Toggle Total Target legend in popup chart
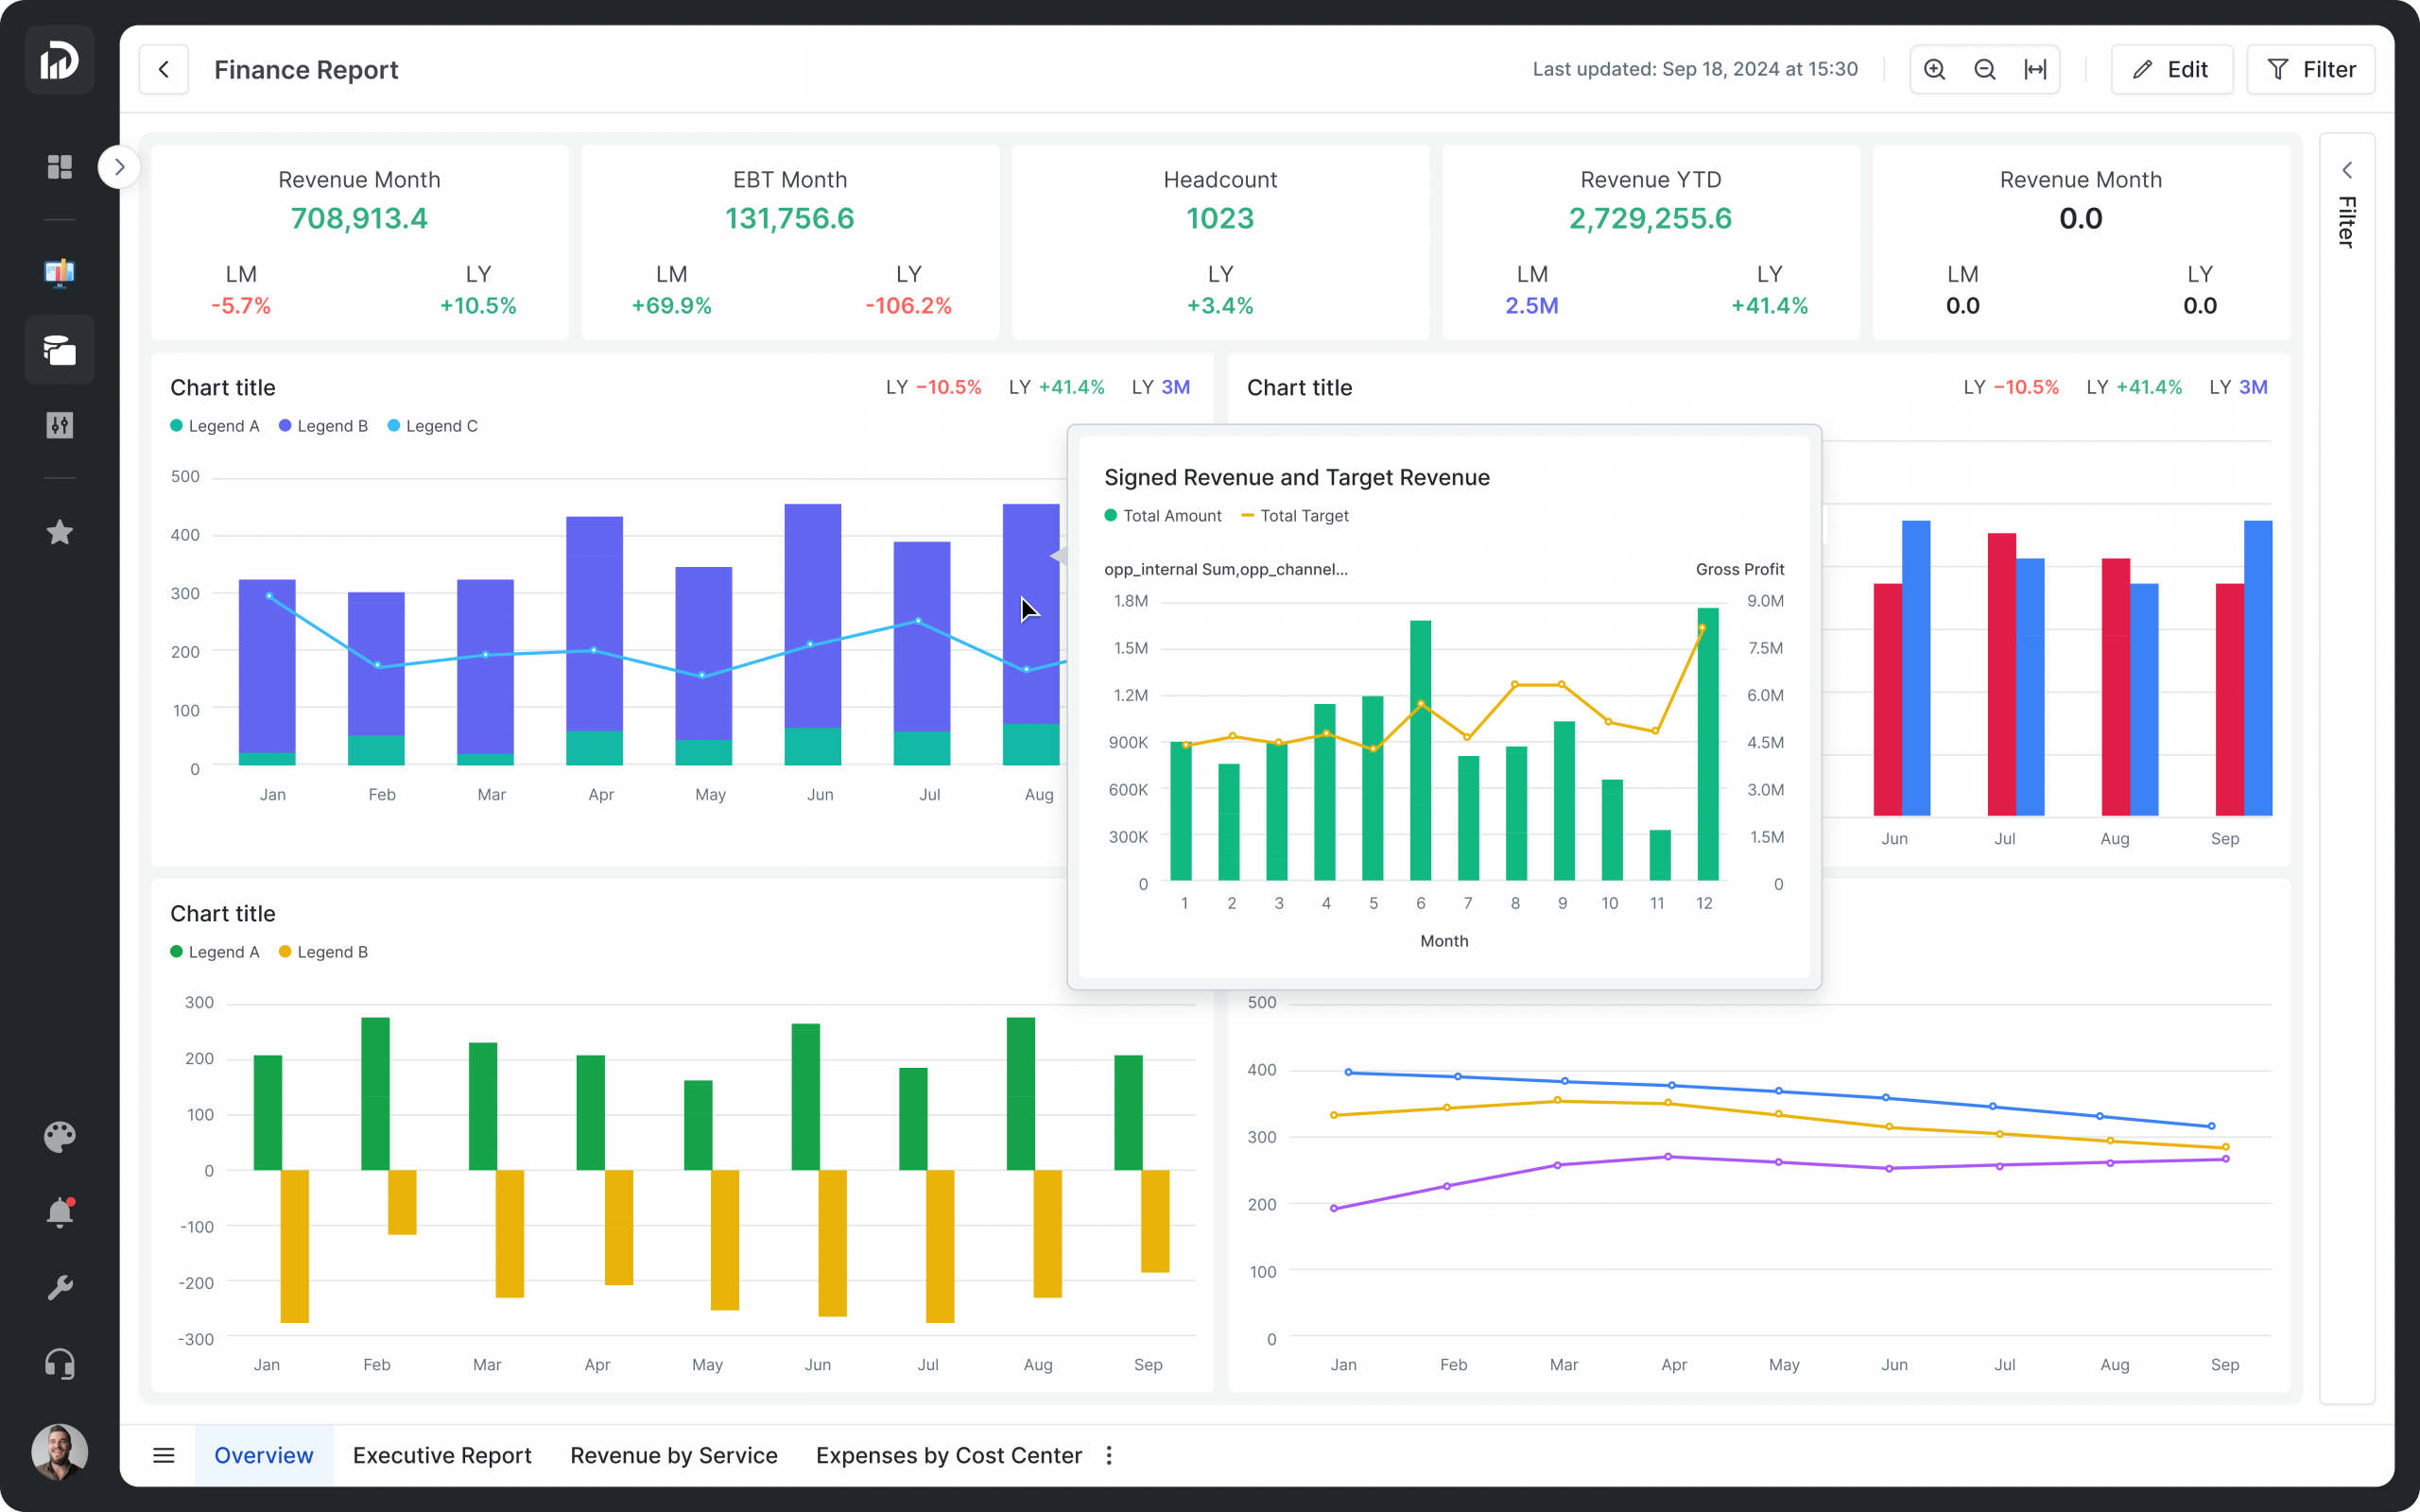2420x1512 pixels. click(1295, 516)
